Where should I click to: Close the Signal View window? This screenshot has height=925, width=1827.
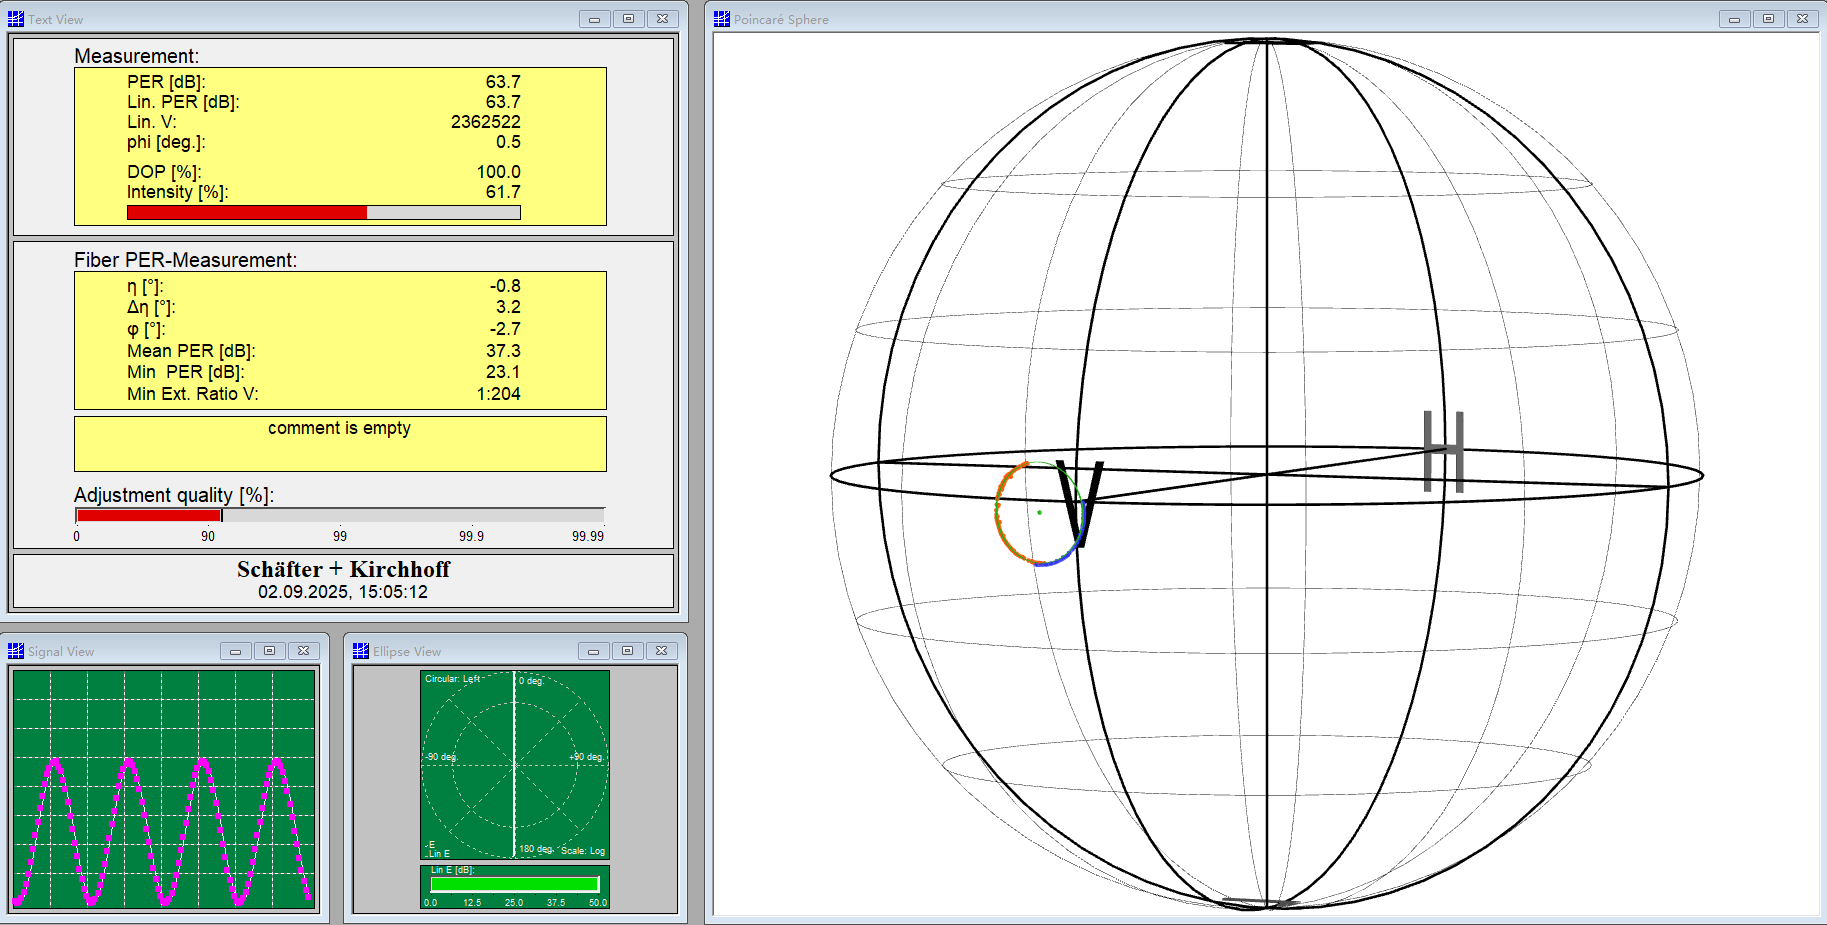[x=303, y=651]
